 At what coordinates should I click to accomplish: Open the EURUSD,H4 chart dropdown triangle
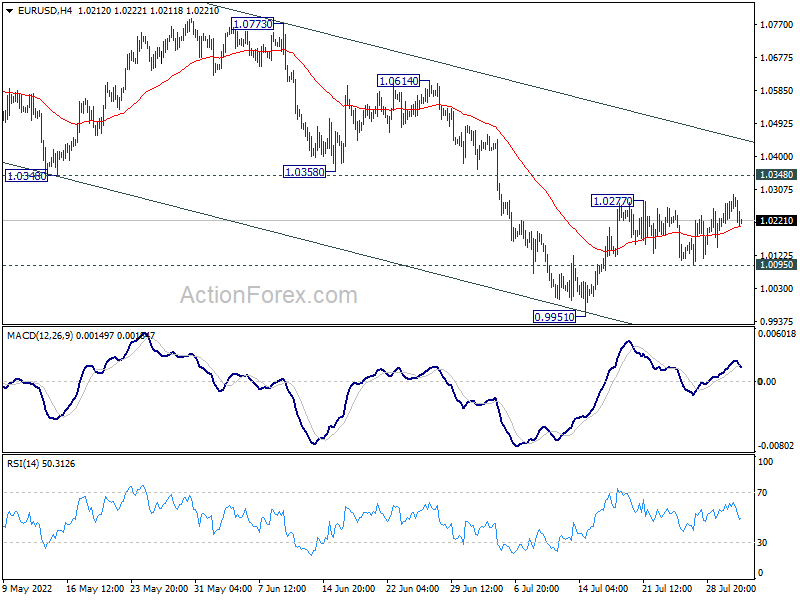point(9,11)
